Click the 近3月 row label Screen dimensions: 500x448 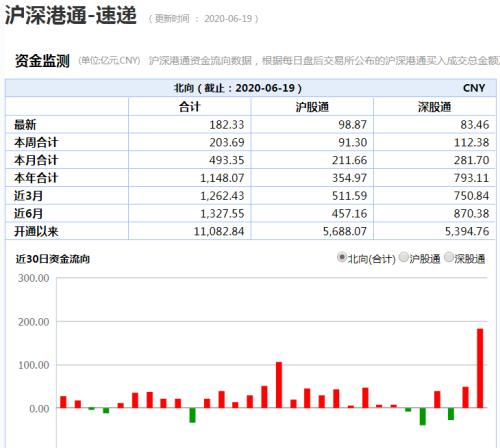[28, 196]
